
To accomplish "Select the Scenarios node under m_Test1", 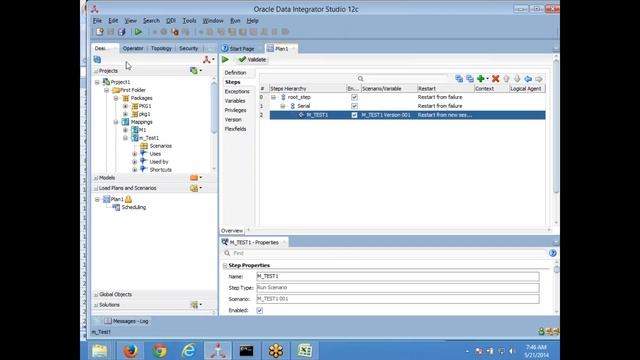I will tap(160, 146).
